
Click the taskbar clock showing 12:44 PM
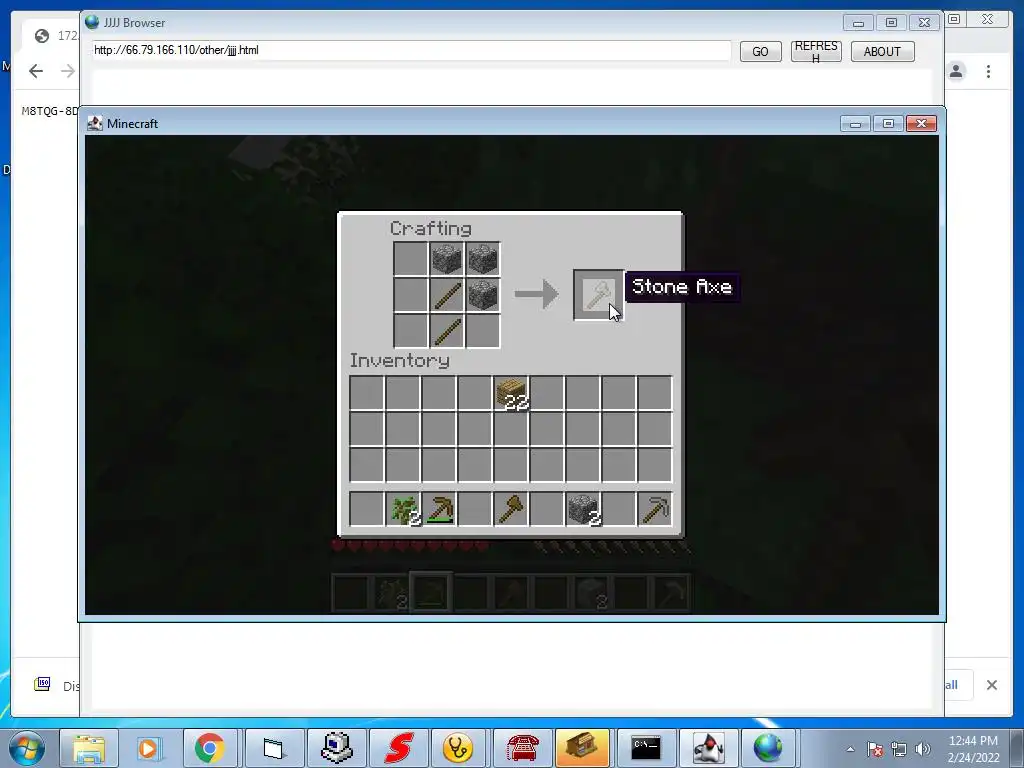coord(973,749)
